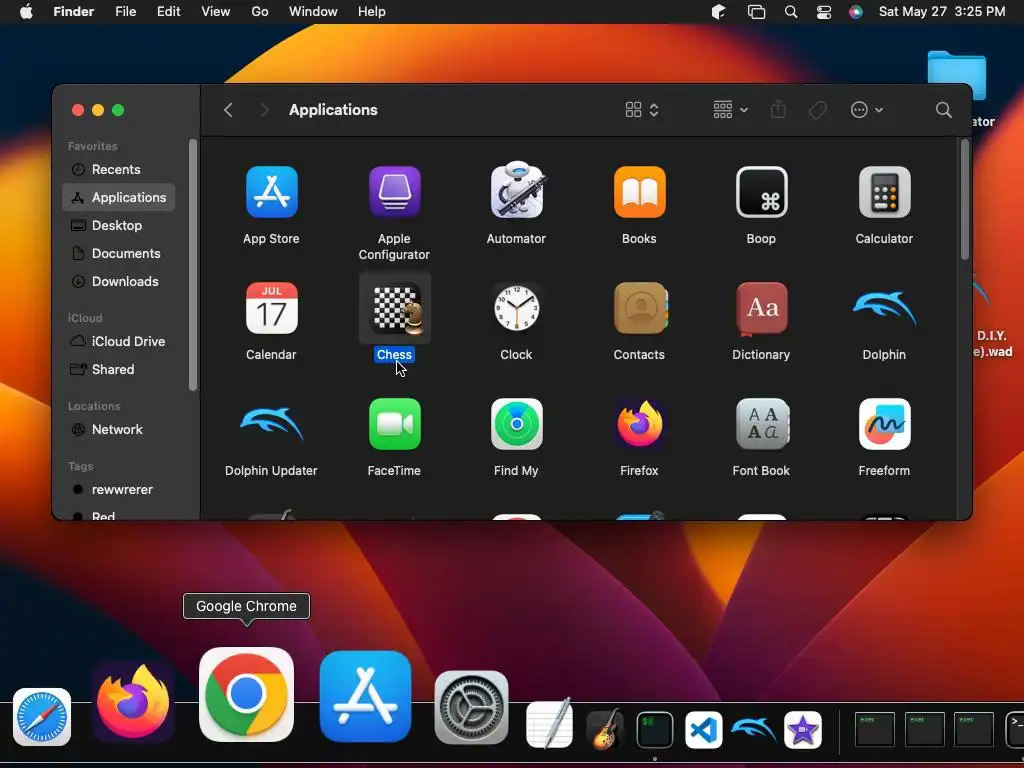The image size is (1024, 768).
Task: Click the Edit Tags toolbar icon
Action: pos(817,110)
